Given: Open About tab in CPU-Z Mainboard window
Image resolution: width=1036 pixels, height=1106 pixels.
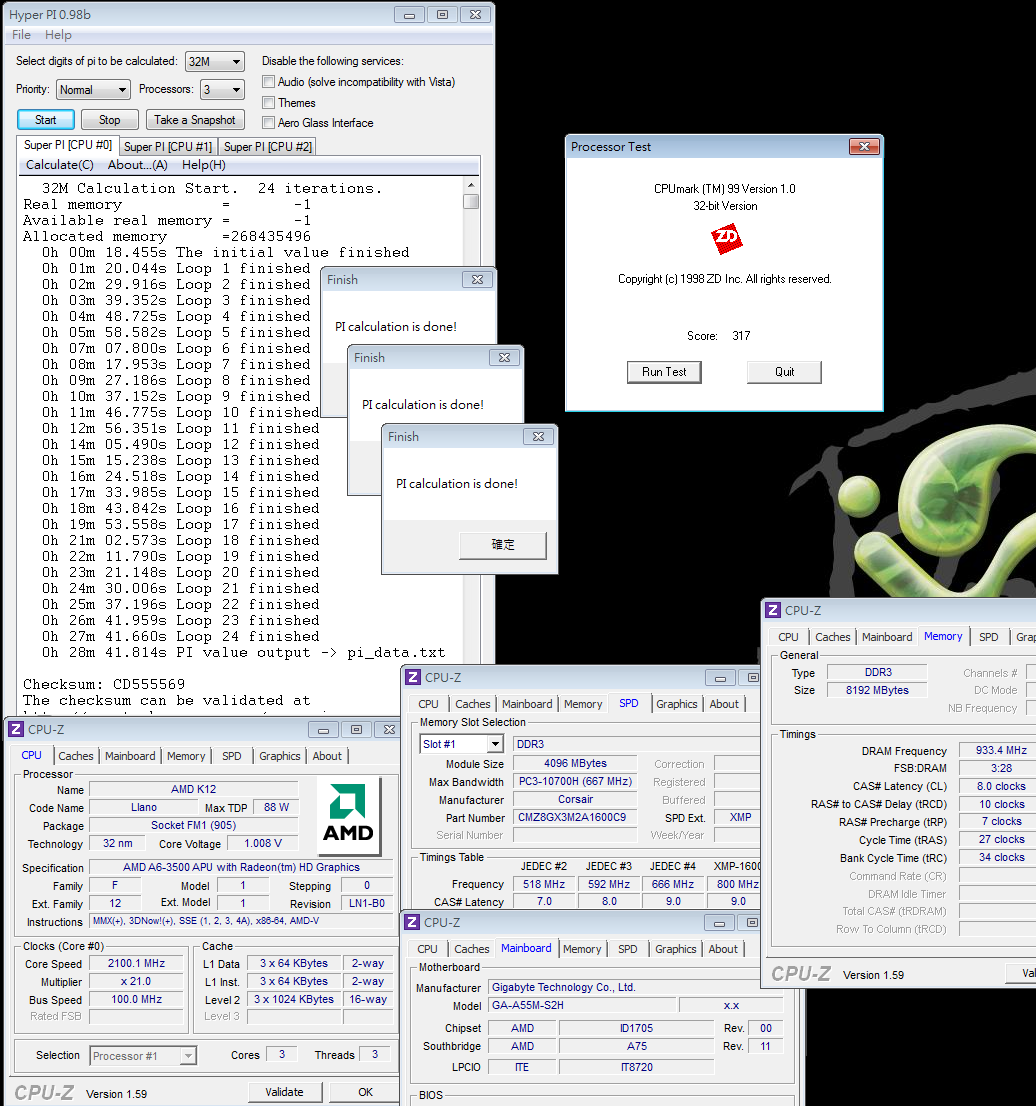Looking at the screenshot, I should (723, 949).
